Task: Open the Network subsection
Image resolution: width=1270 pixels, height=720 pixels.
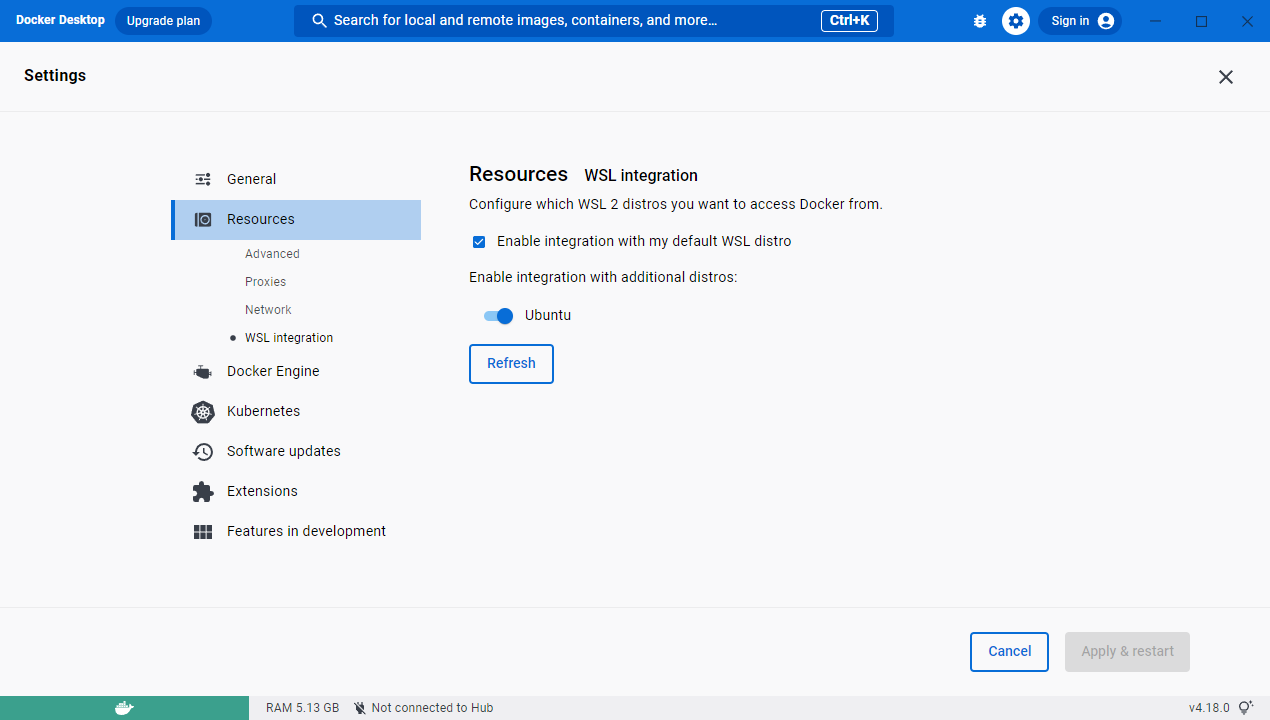Action: tap(268, 309)
